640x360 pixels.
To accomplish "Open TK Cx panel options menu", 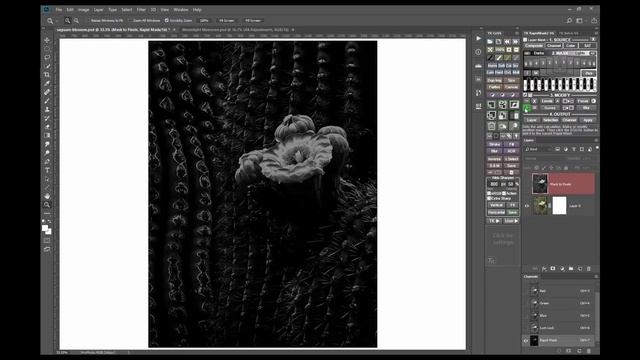I will point(517,33).
